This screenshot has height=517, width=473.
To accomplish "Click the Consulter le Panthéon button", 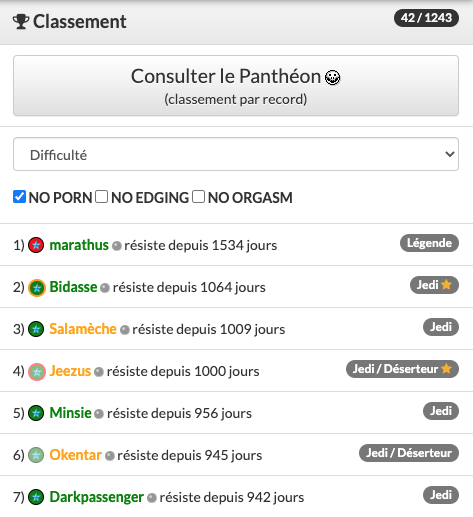I will coord(236,86).
